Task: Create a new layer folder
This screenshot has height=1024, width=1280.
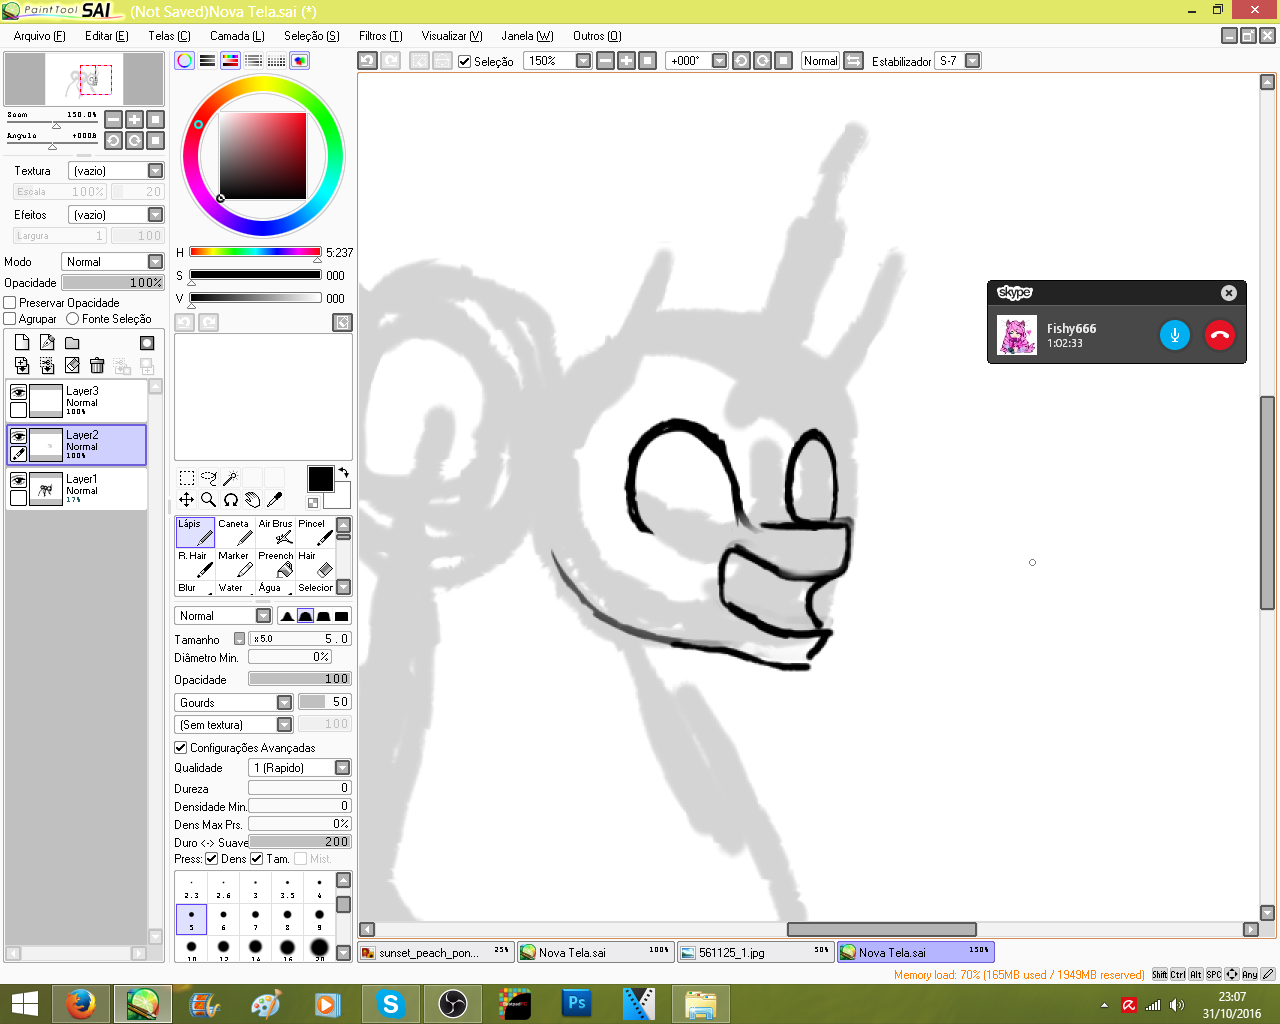Action: [x=72, y=343]
